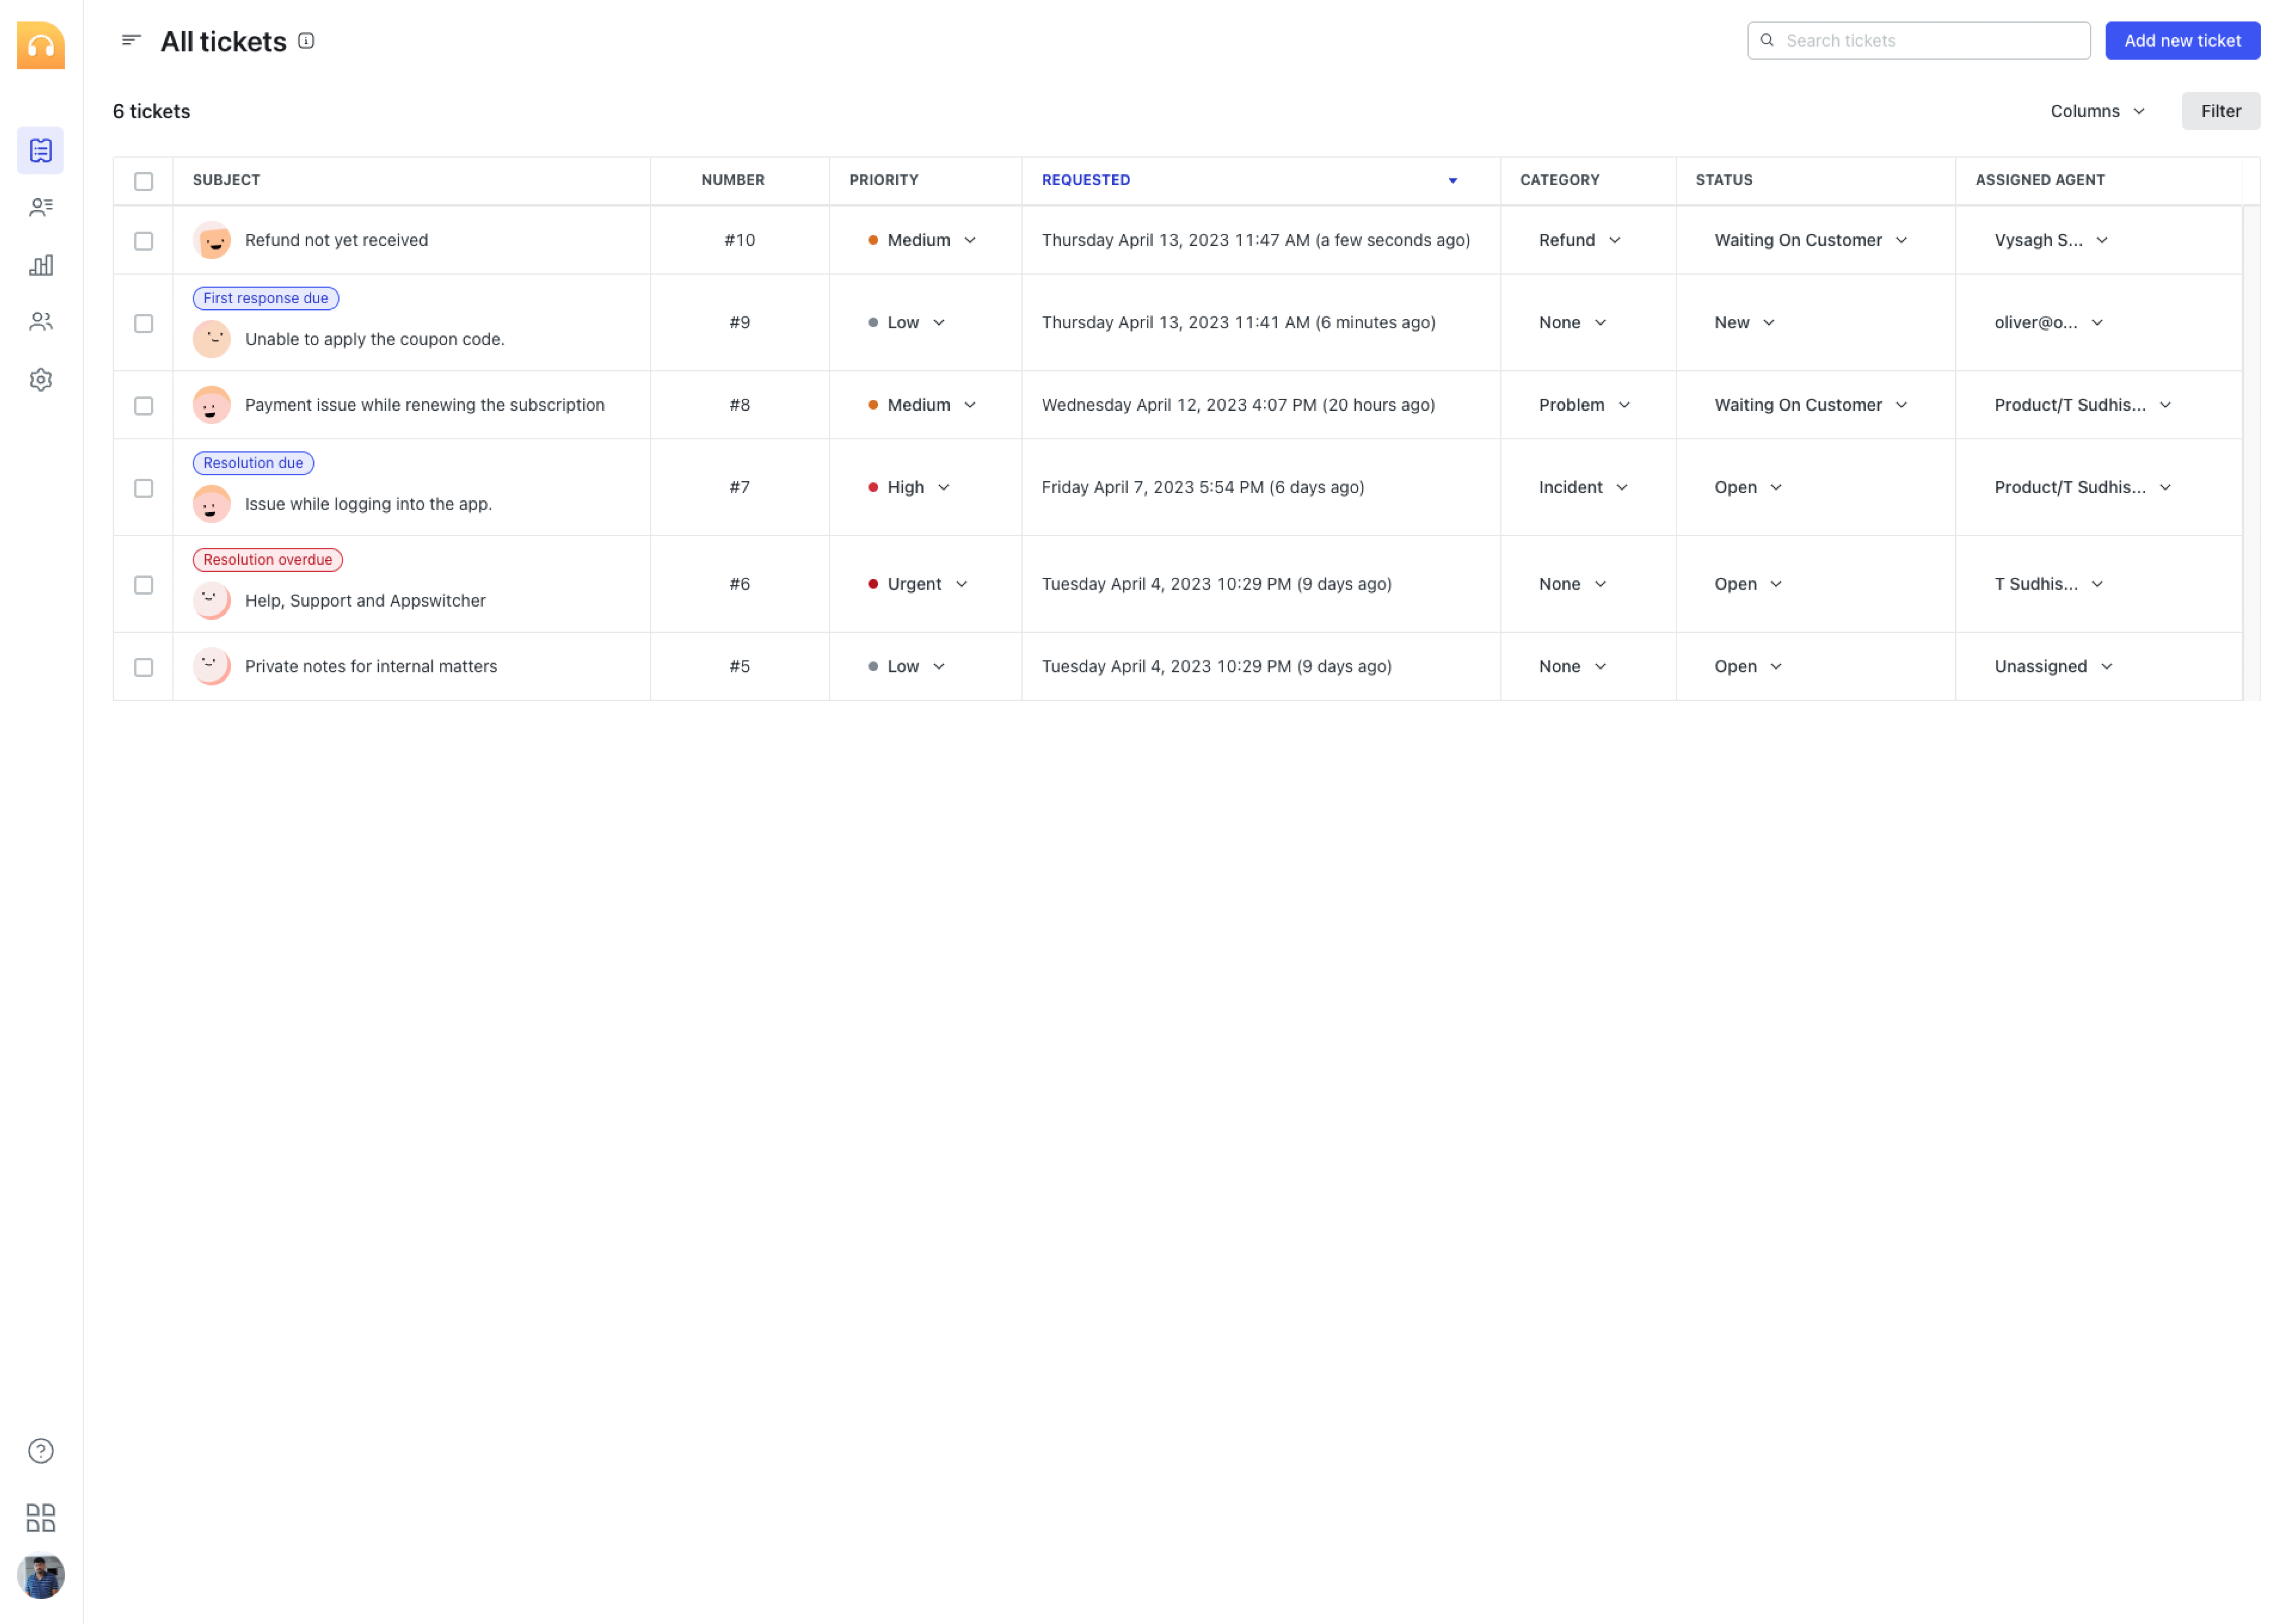Open ticket Private notes for internal matters
The width and height of the screenshot is (2284, 1624).
coord(371,666)
